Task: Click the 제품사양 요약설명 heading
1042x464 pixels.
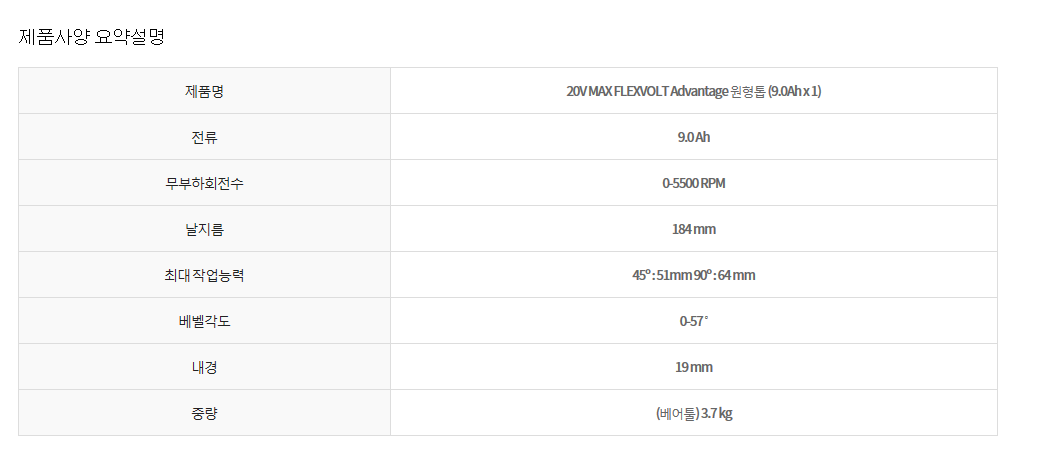Action: pyautogui.click(x=92, y=37)
